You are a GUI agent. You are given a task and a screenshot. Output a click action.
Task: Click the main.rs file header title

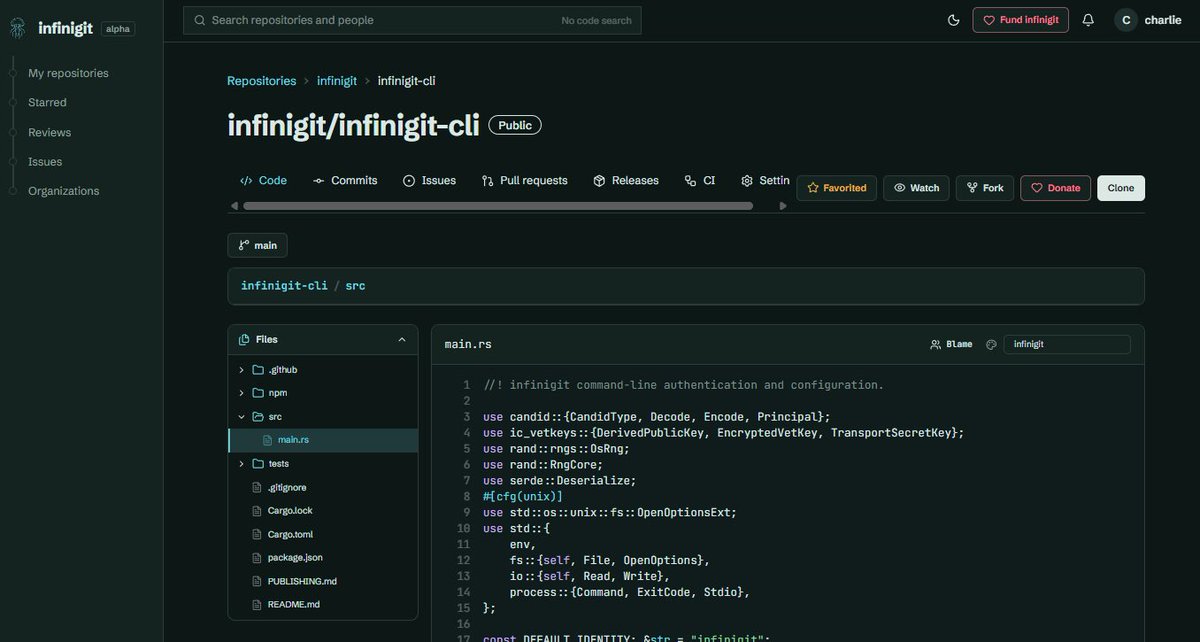(x=468, y=344)
